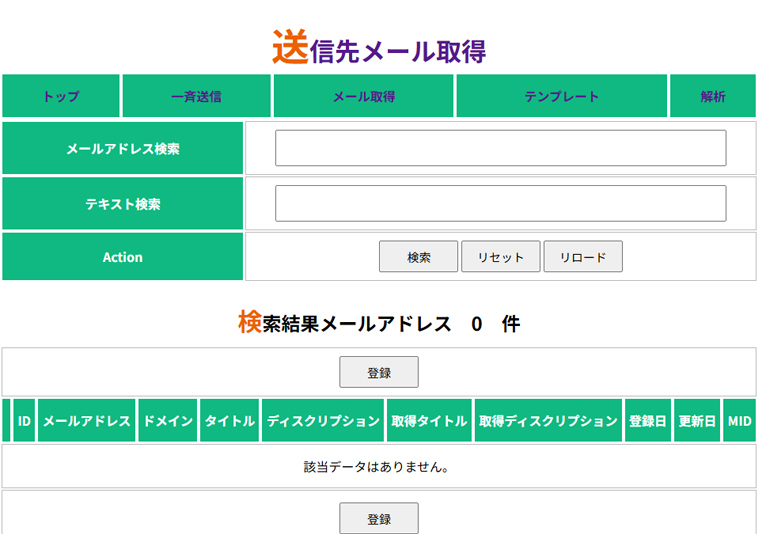Click the リセット button

pyautogui.click(x=500, y=257)
